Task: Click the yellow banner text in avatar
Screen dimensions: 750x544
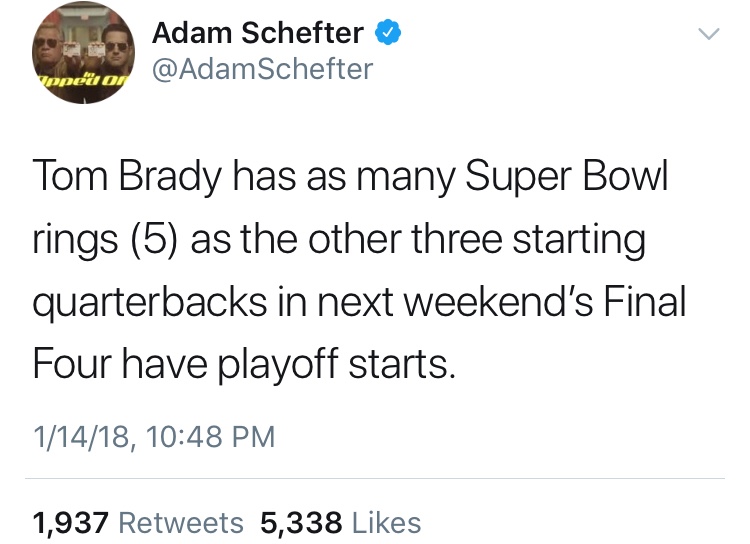Action: tap(81, 80)
